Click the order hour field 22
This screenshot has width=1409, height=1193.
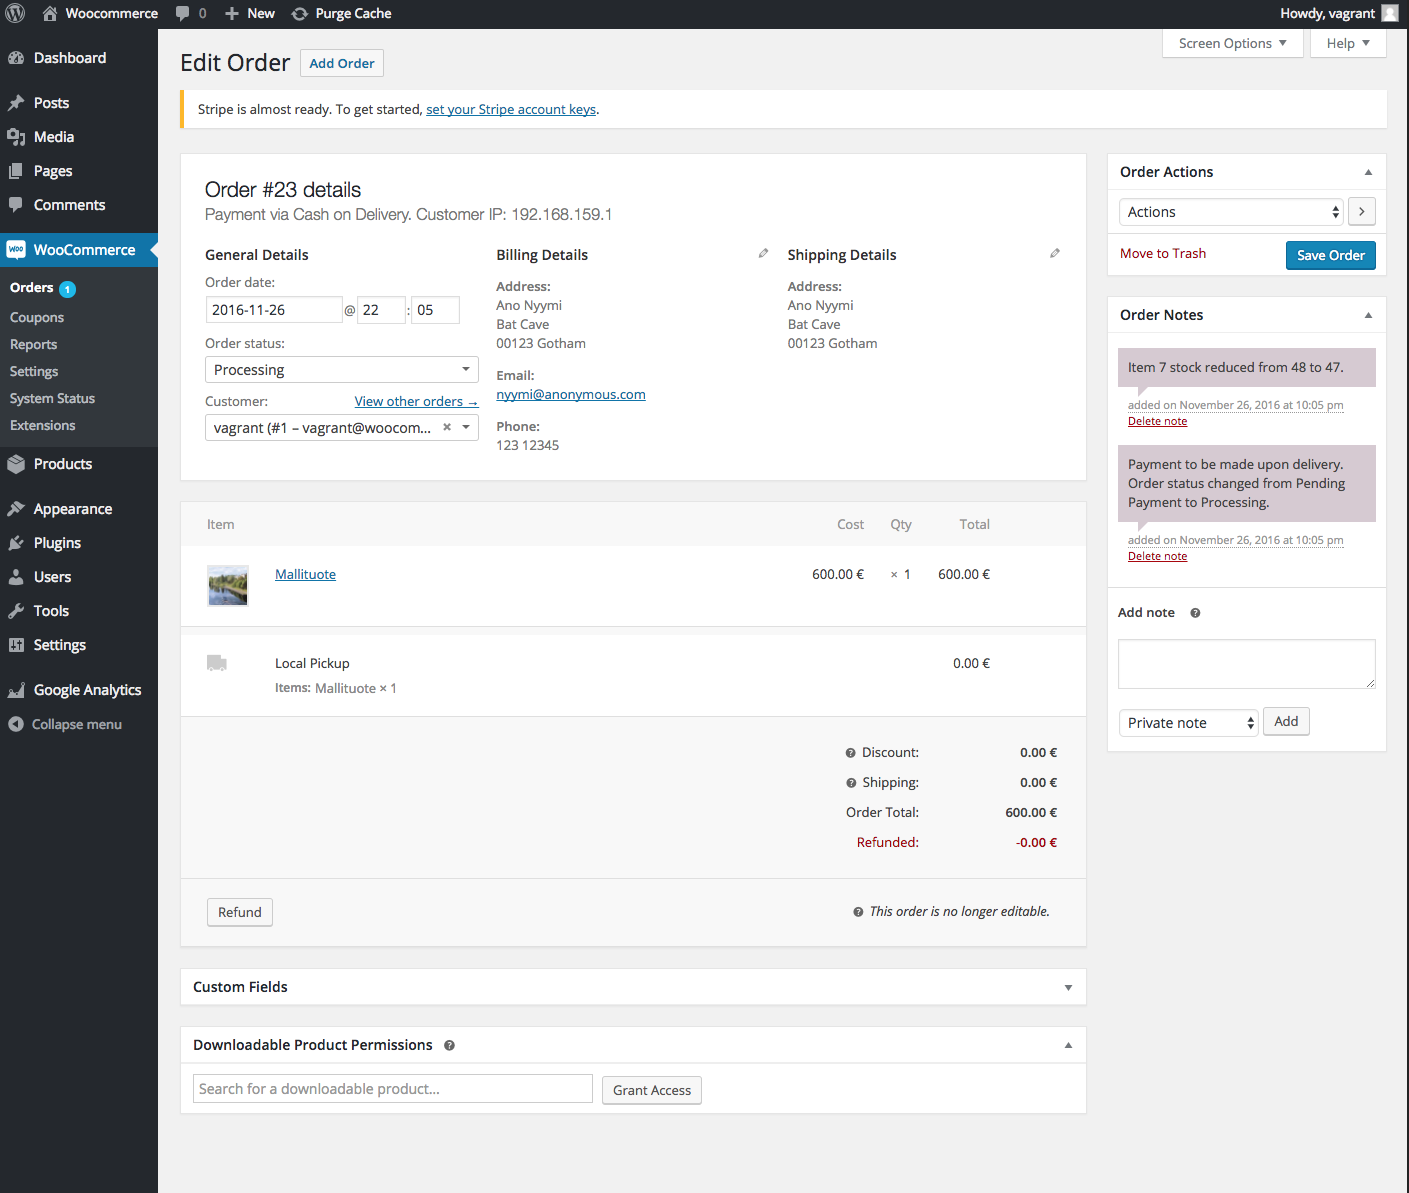click(382, 310)
